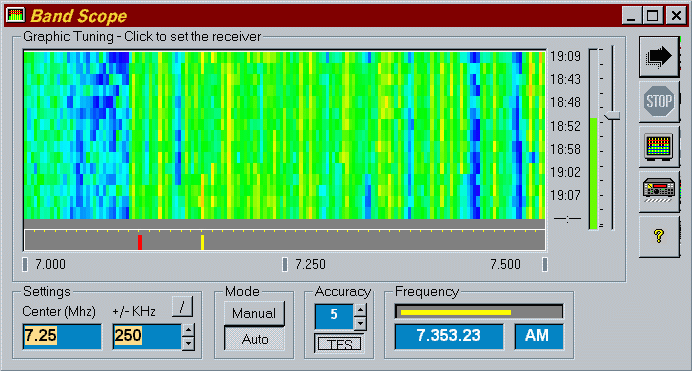Click the frequency readout 7.353.23
The width and height of the screenshot is (692, 371).
click(x=449, y=337)
